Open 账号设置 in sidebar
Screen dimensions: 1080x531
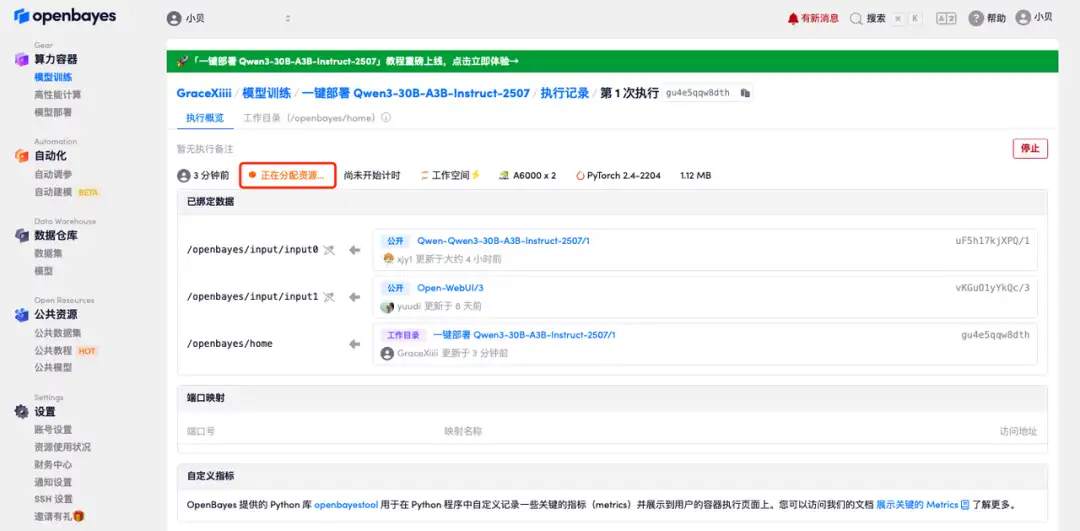click(53, 430)
